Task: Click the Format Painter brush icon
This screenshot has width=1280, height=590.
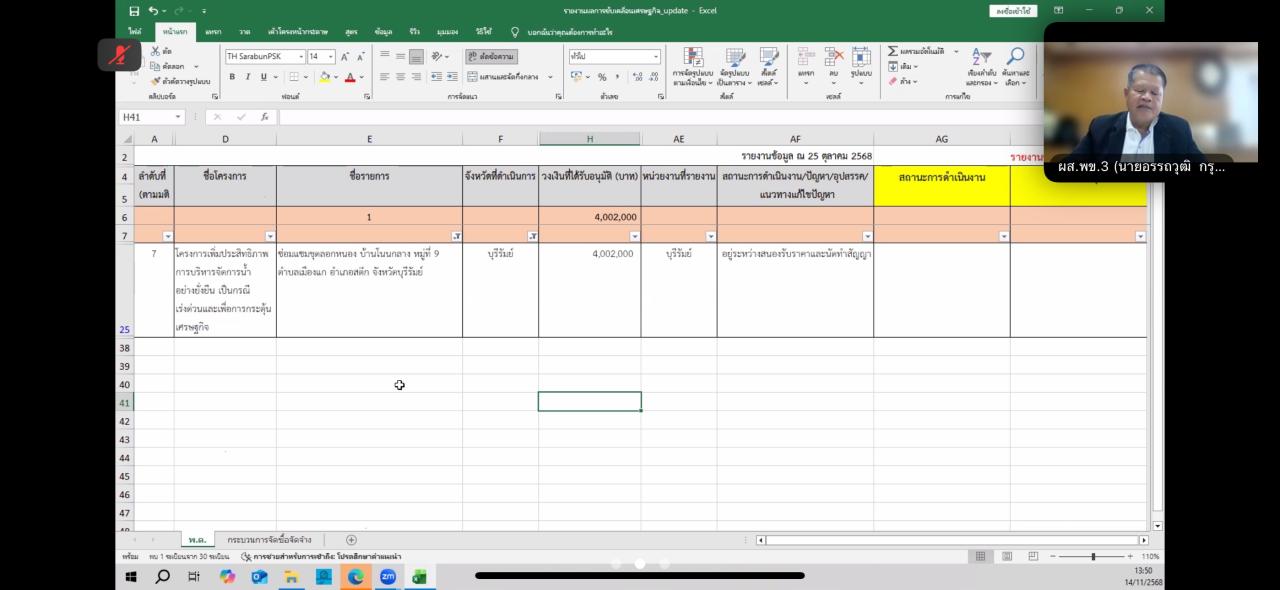Action: point(155,81)
